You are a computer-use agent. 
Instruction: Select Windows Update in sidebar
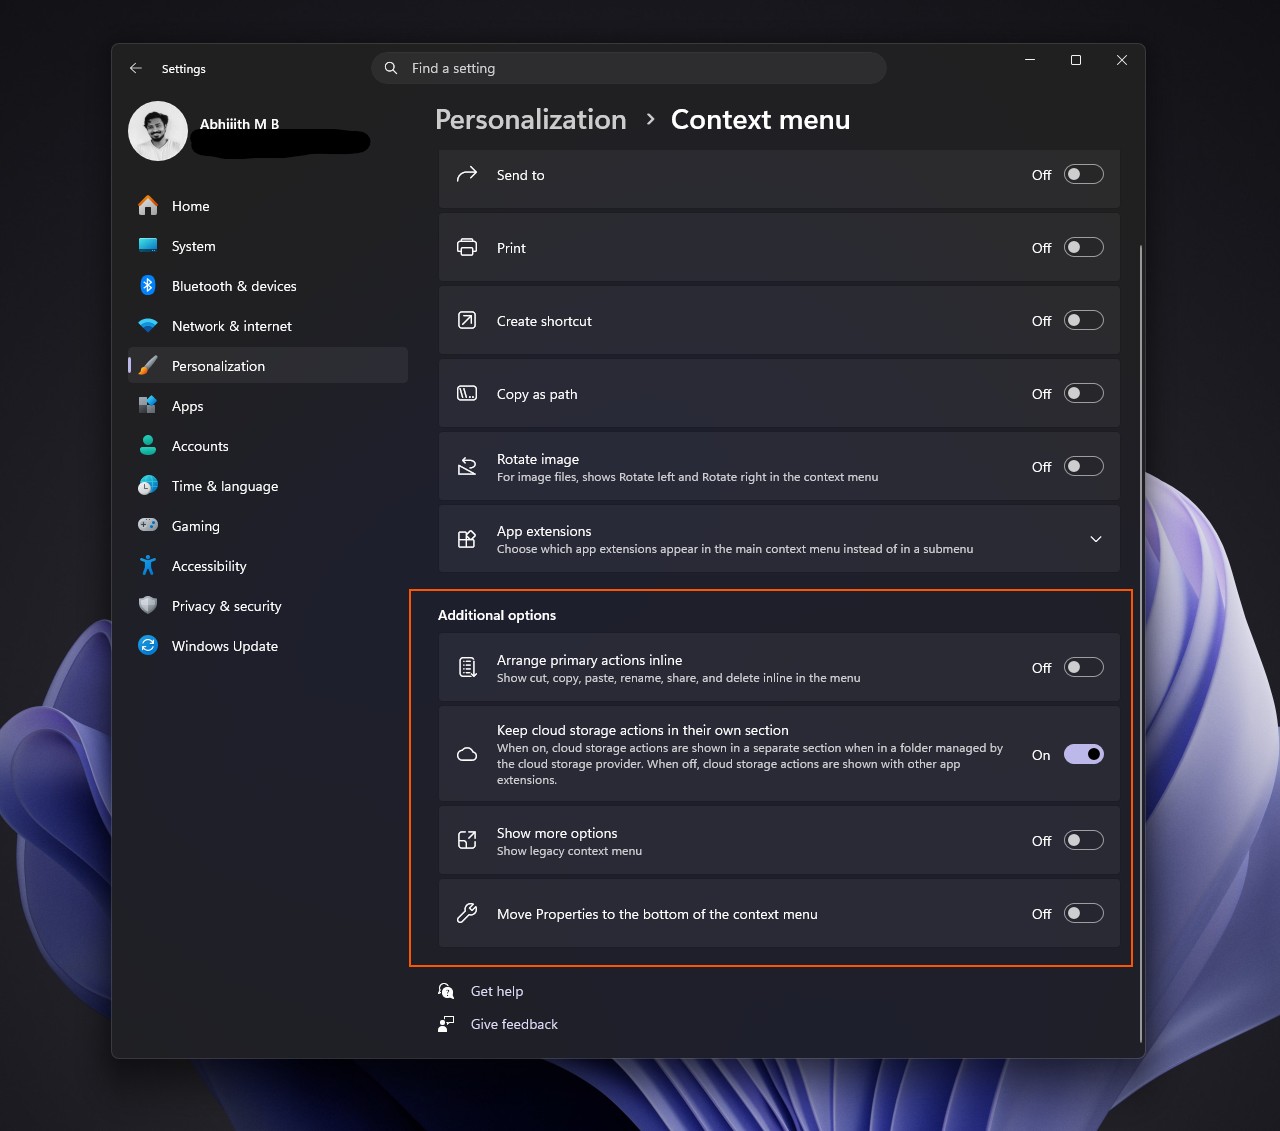click(268, 645)
